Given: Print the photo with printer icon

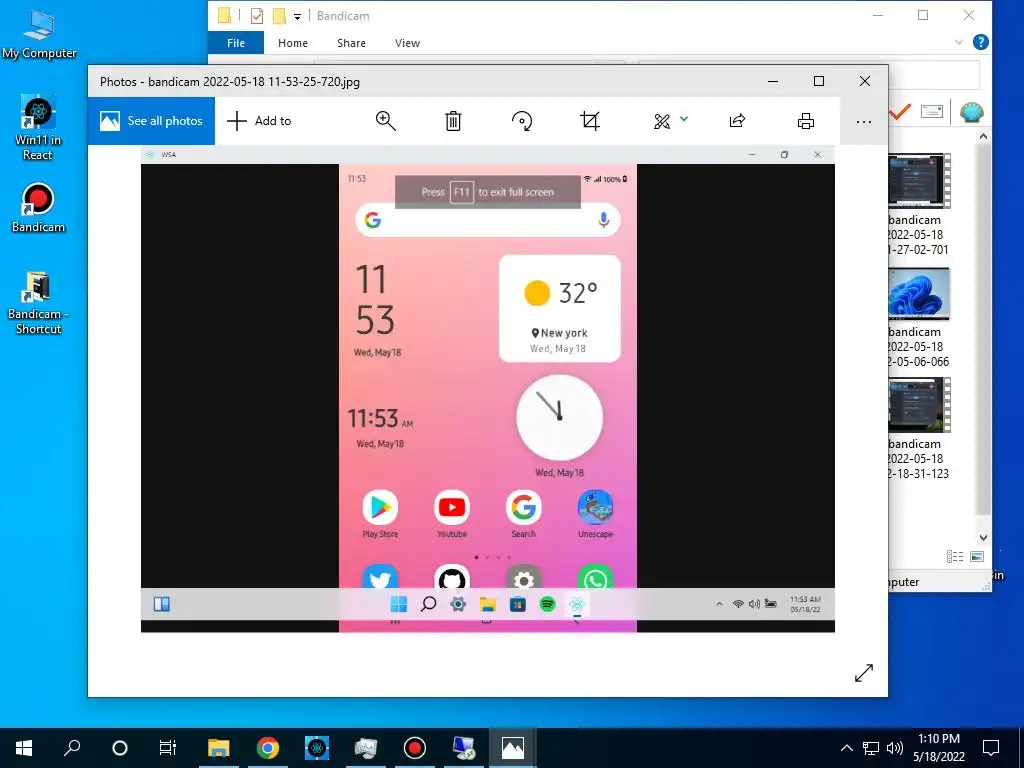Looking at the screenshot, I should [806, 121].
